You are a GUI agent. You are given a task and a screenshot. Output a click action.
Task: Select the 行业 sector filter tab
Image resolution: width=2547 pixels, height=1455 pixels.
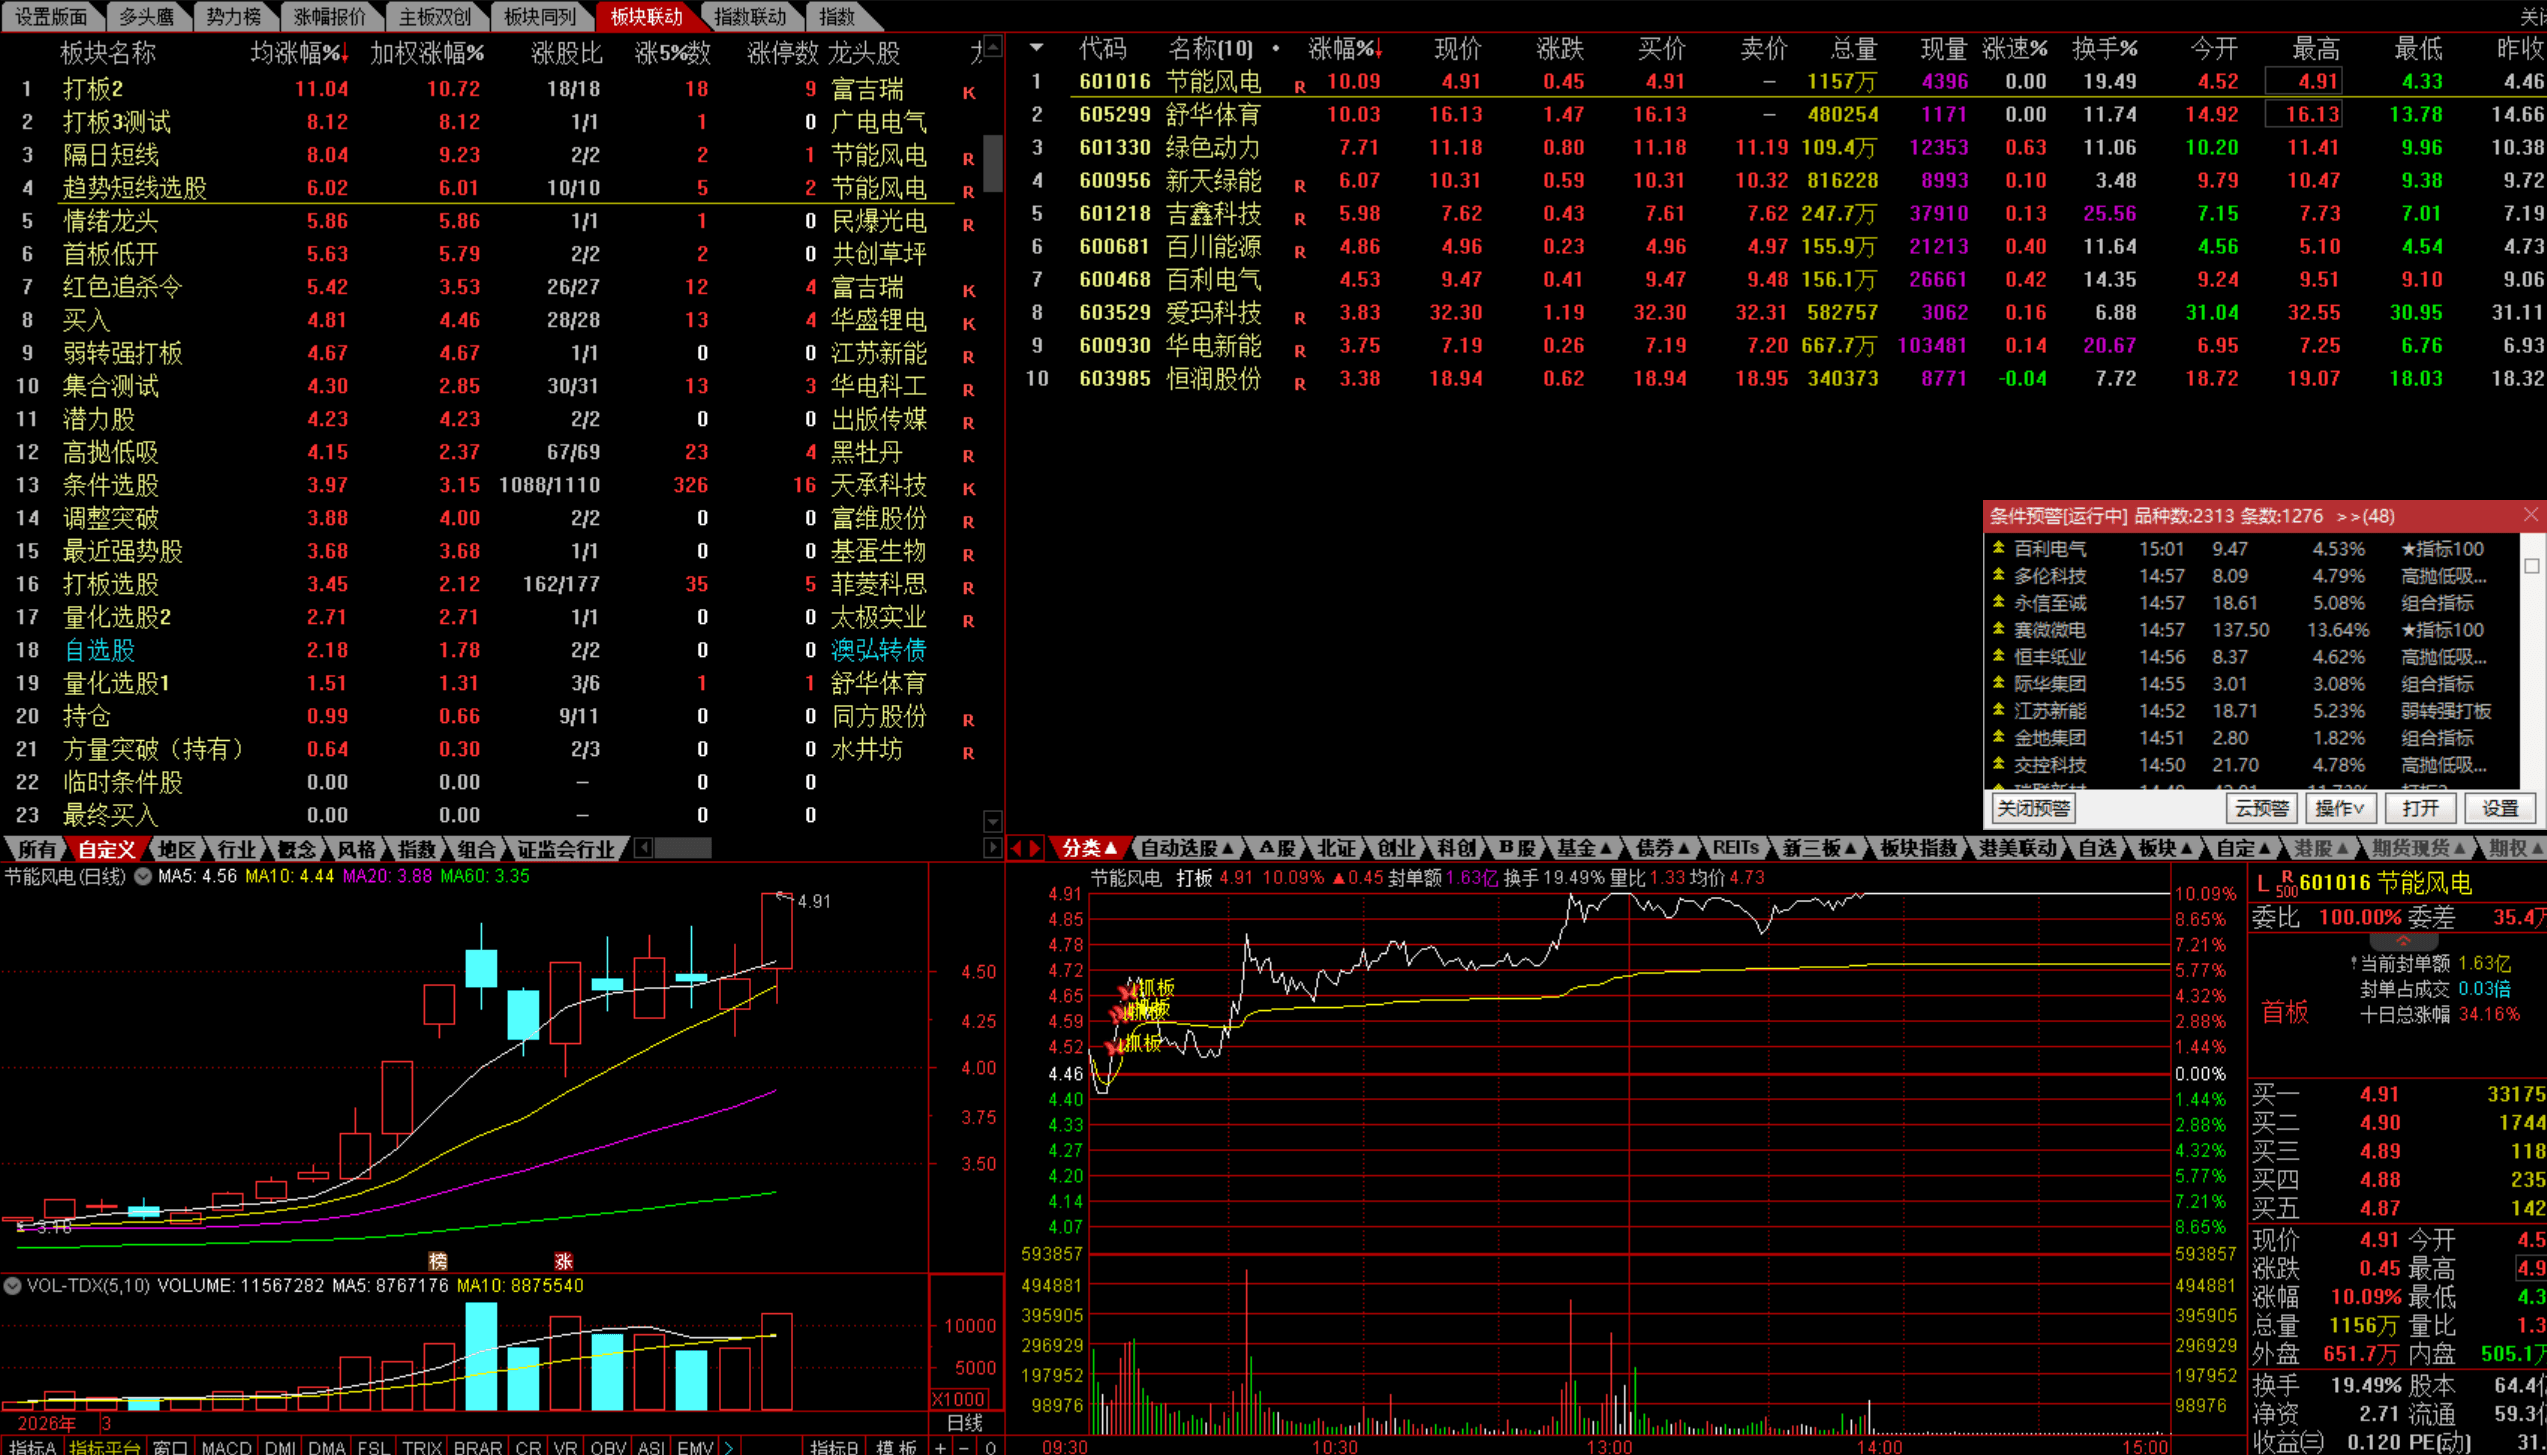pos(237,849)
